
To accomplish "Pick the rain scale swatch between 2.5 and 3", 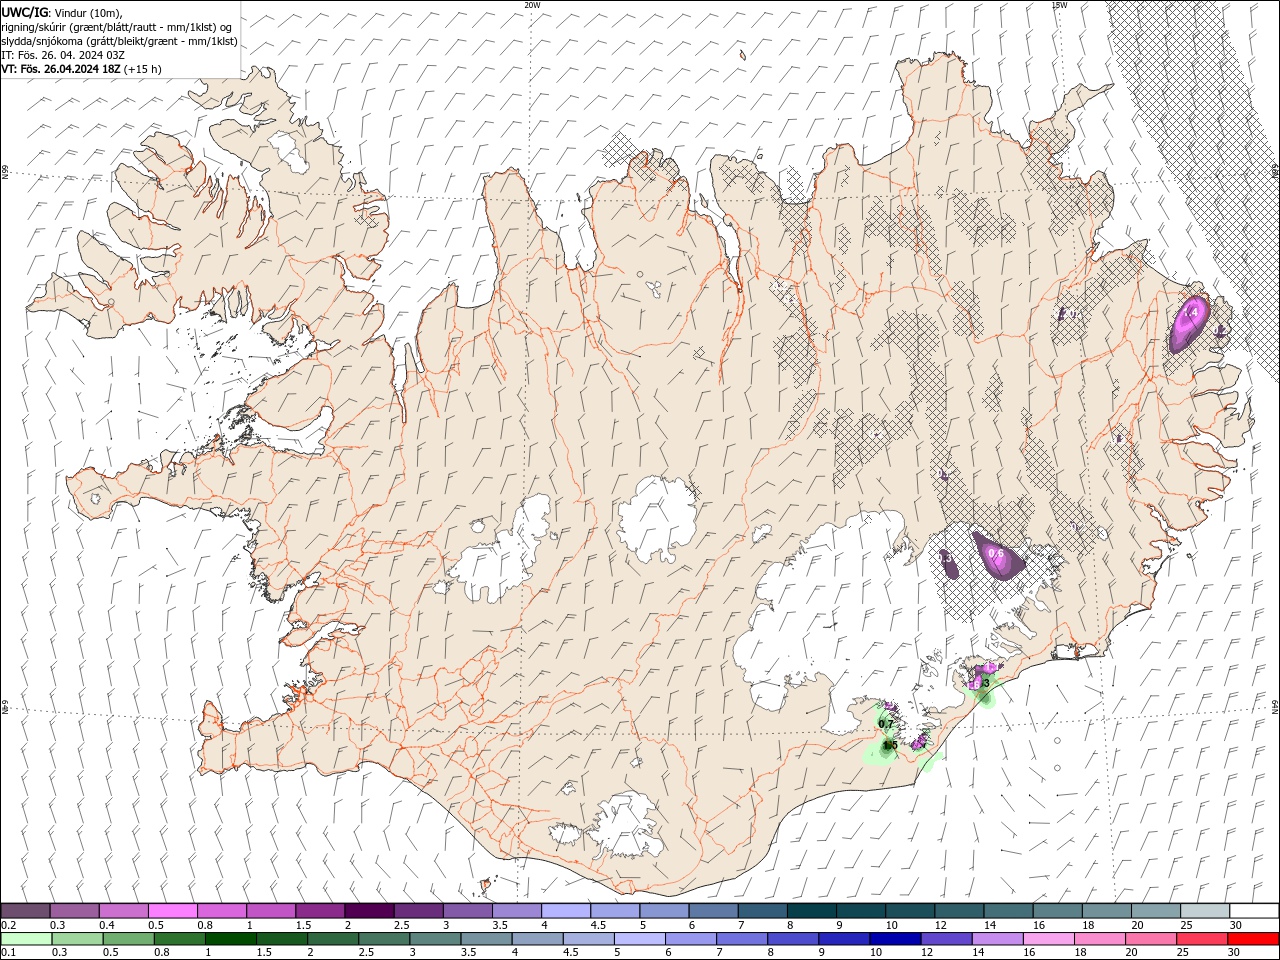I will [384, 939].
